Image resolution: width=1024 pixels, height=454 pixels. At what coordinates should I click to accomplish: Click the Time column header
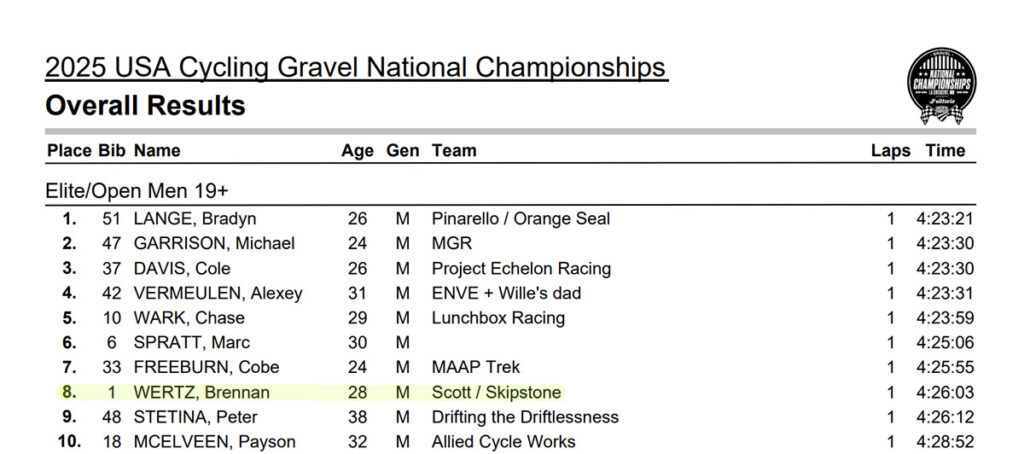point(945,151)
